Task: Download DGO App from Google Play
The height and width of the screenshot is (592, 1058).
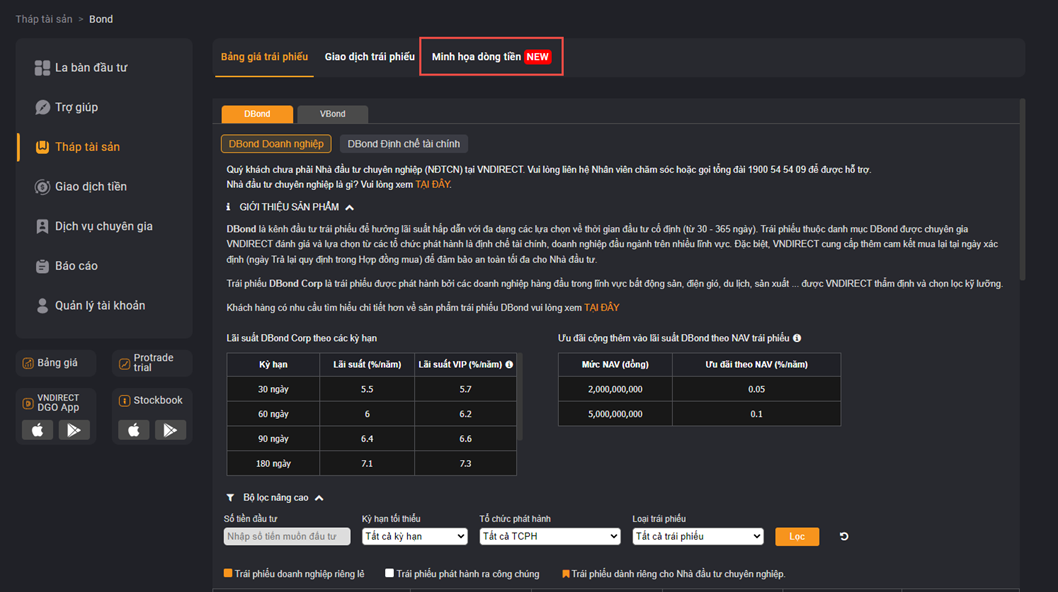Action: click(74, 430)
